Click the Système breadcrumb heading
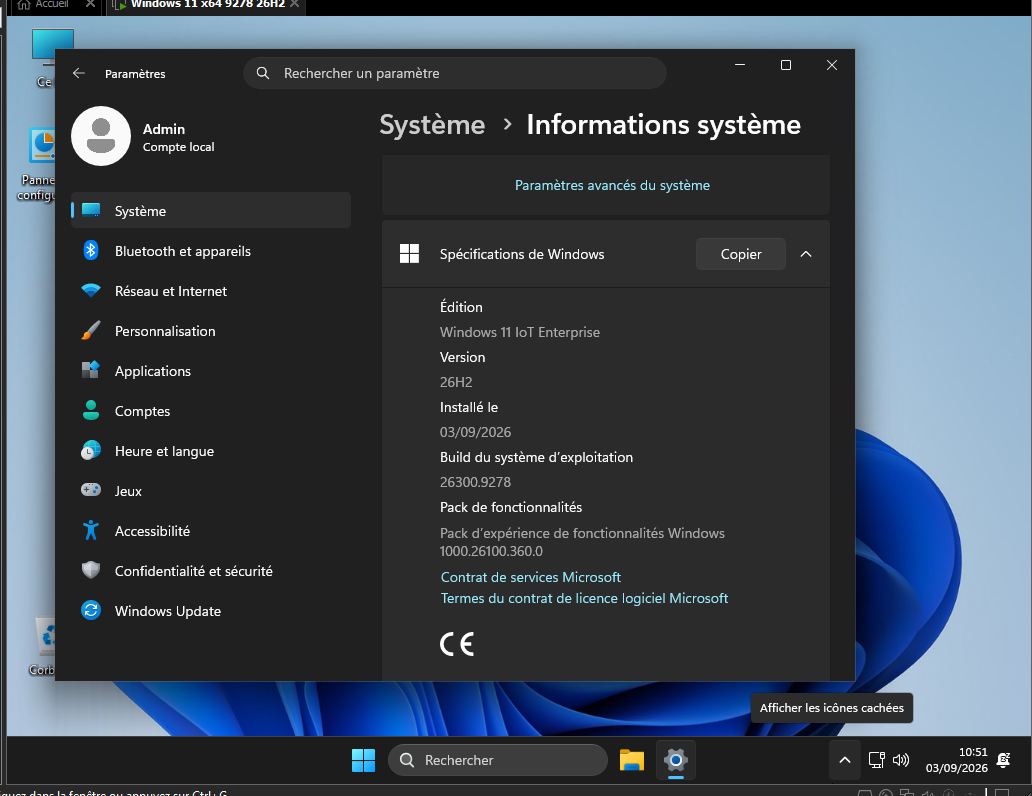This screenshot has width=1032, height=796. pyautogui.click(x=432, y=125)
